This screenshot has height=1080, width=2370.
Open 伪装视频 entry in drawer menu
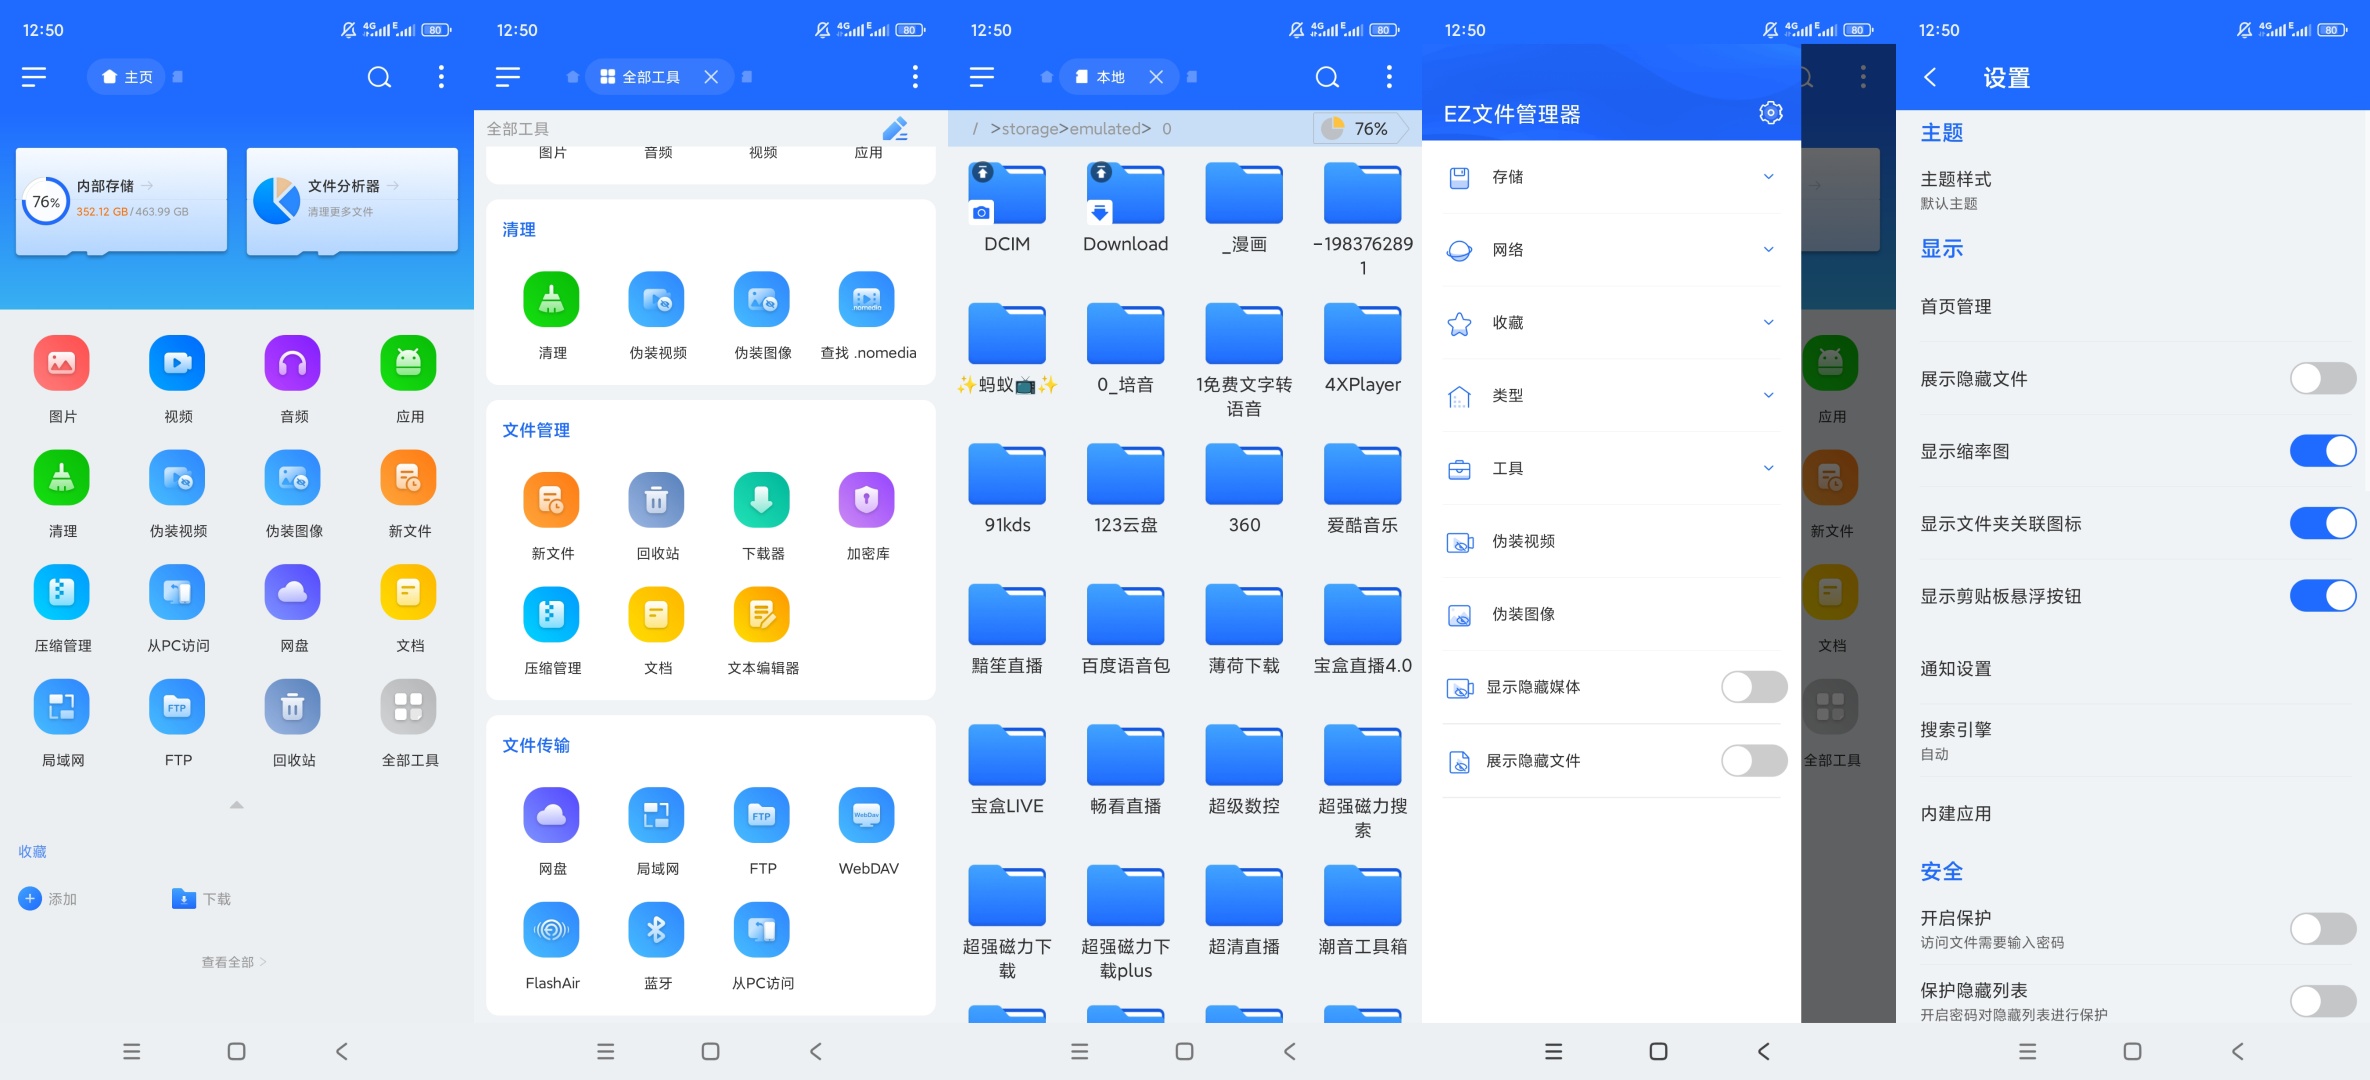pos(1612,541)
